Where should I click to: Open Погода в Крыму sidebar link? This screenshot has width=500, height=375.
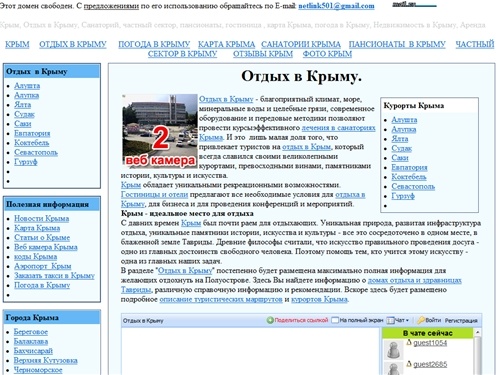tap(42, 285)
